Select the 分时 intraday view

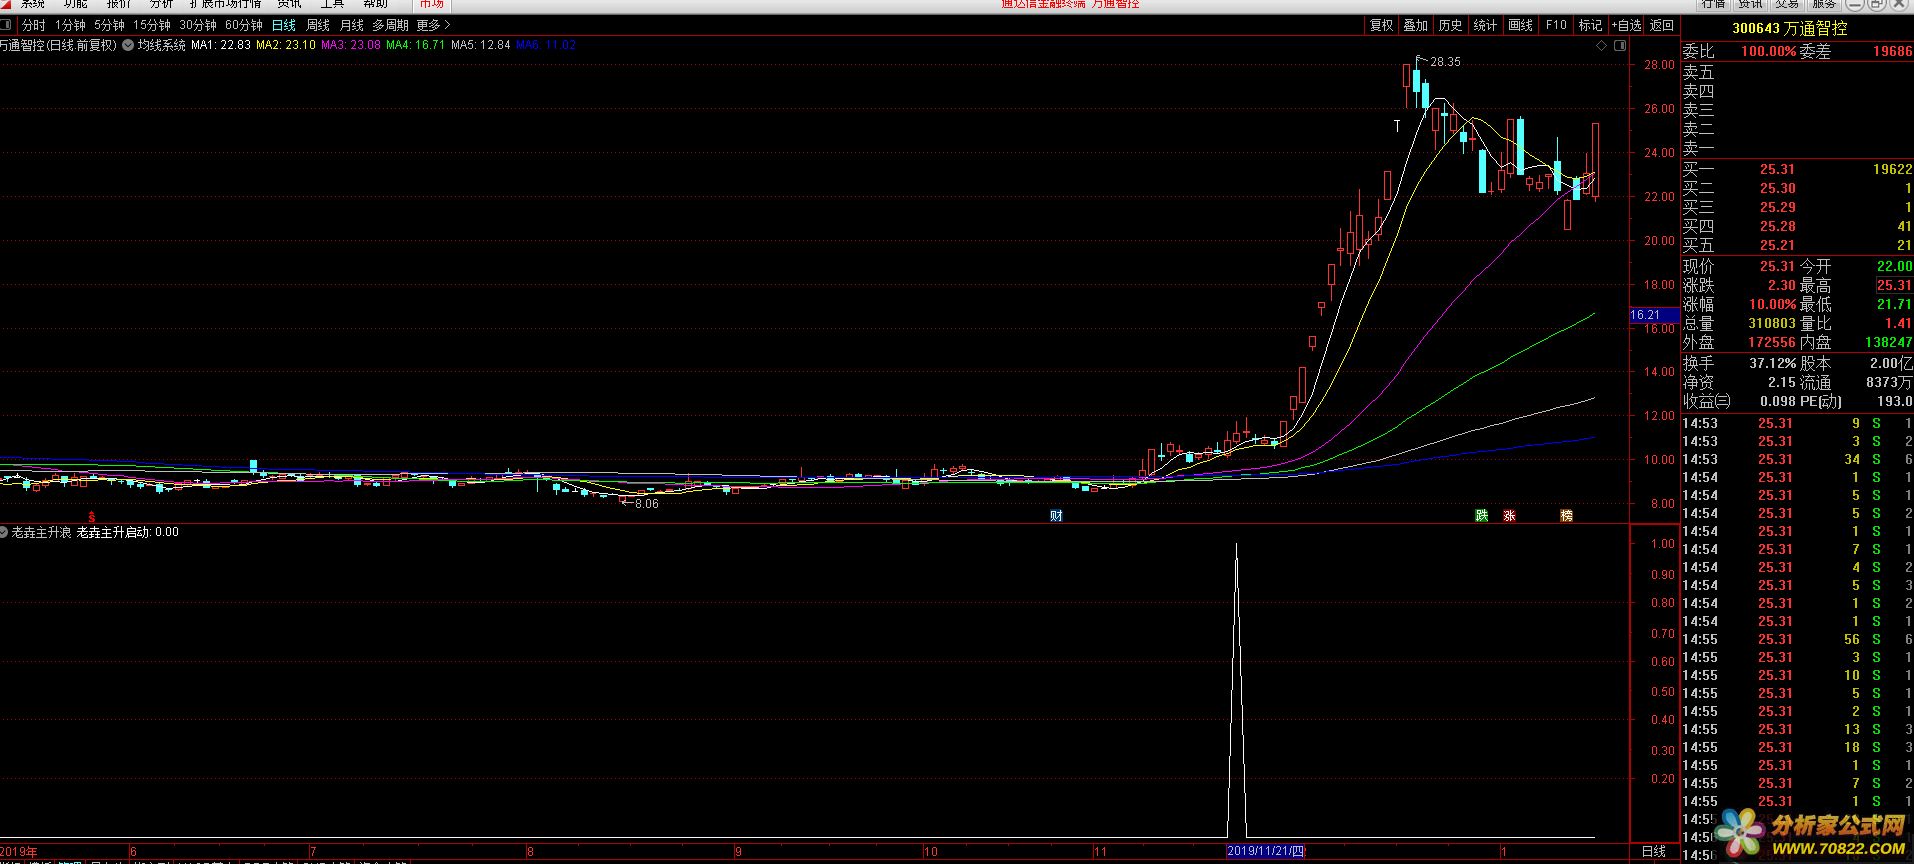(x=33, y=25)
